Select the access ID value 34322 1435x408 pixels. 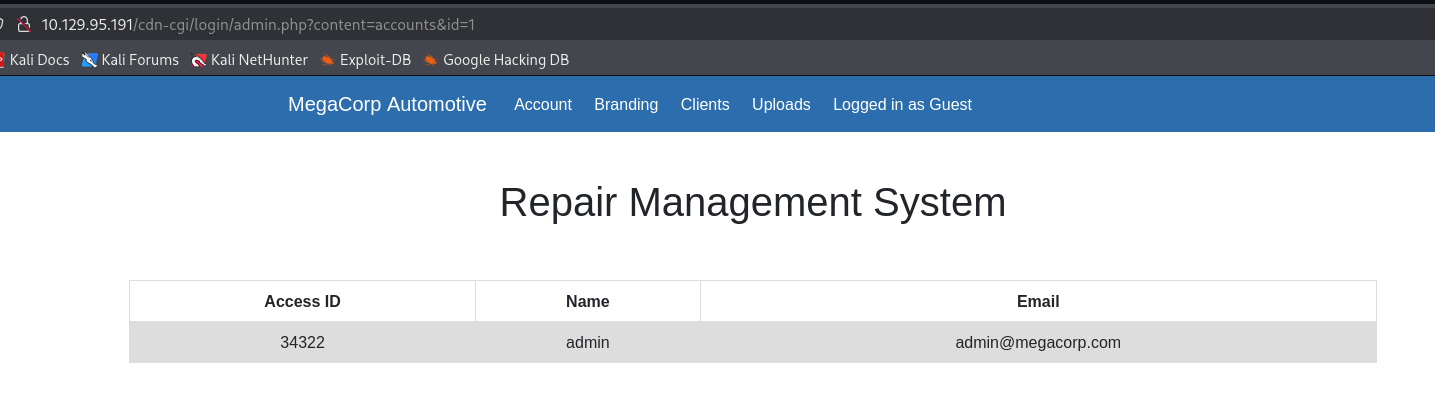click(x=302, y=342)
